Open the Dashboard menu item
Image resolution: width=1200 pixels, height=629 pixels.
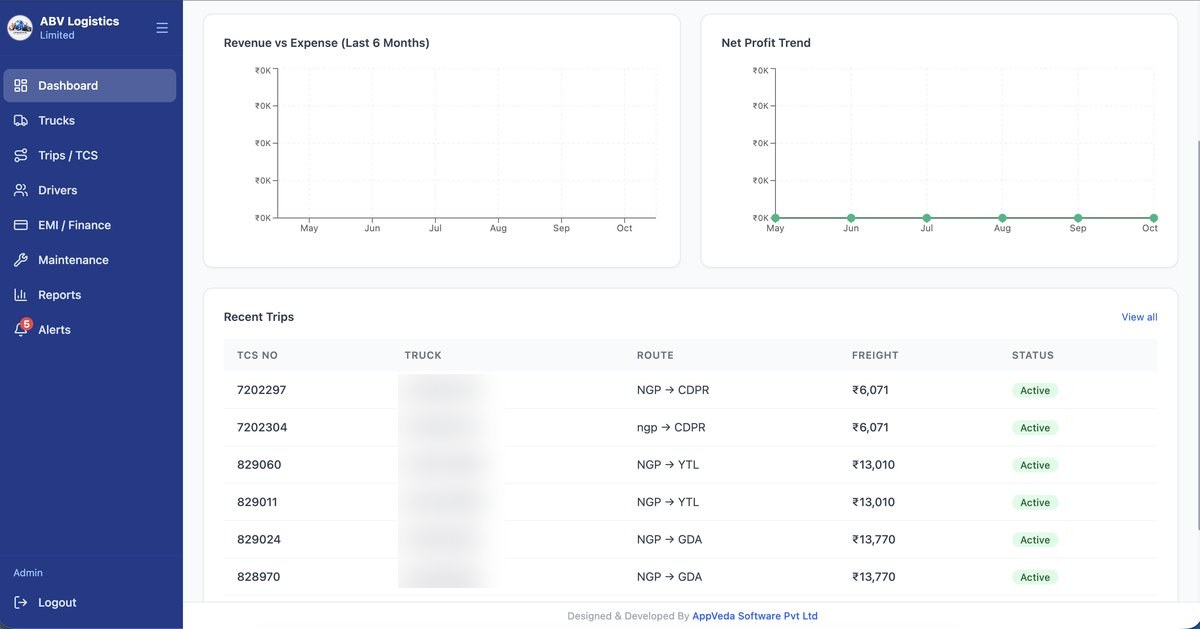[x=90, y=86]
